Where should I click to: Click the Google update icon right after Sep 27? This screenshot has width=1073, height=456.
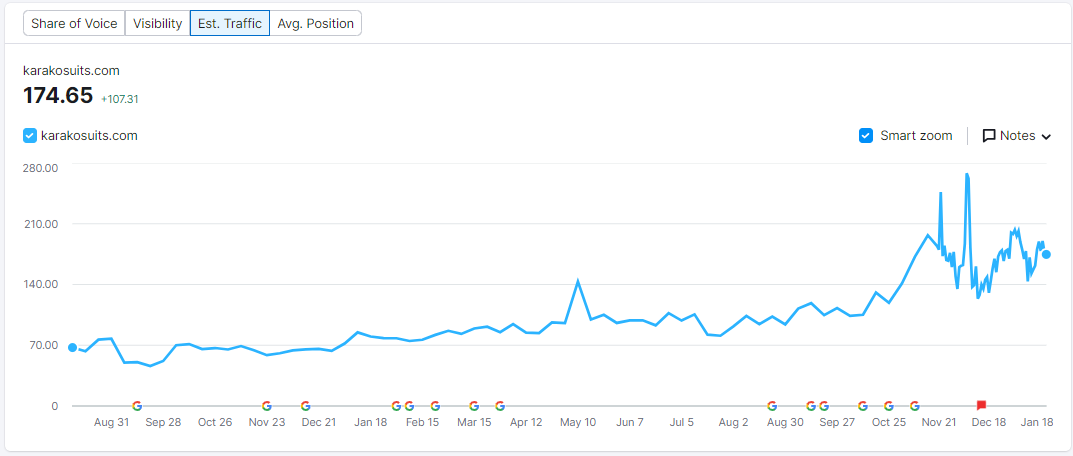pos(862,406)
